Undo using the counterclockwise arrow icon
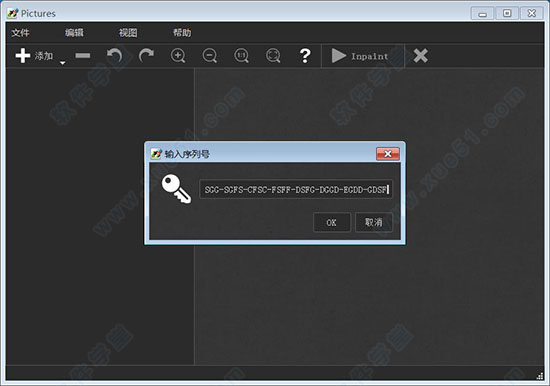Screen dimensions: 550x386 [114, 55]
